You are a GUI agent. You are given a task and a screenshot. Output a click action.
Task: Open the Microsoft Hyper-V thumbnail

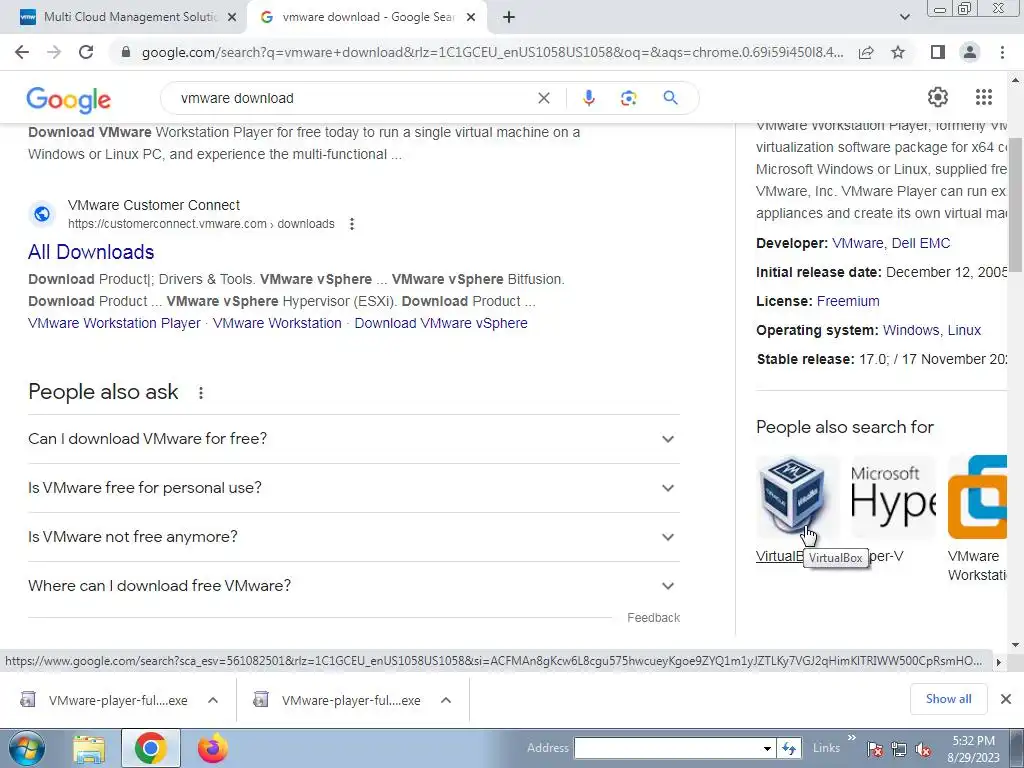(x=893, y=499)
